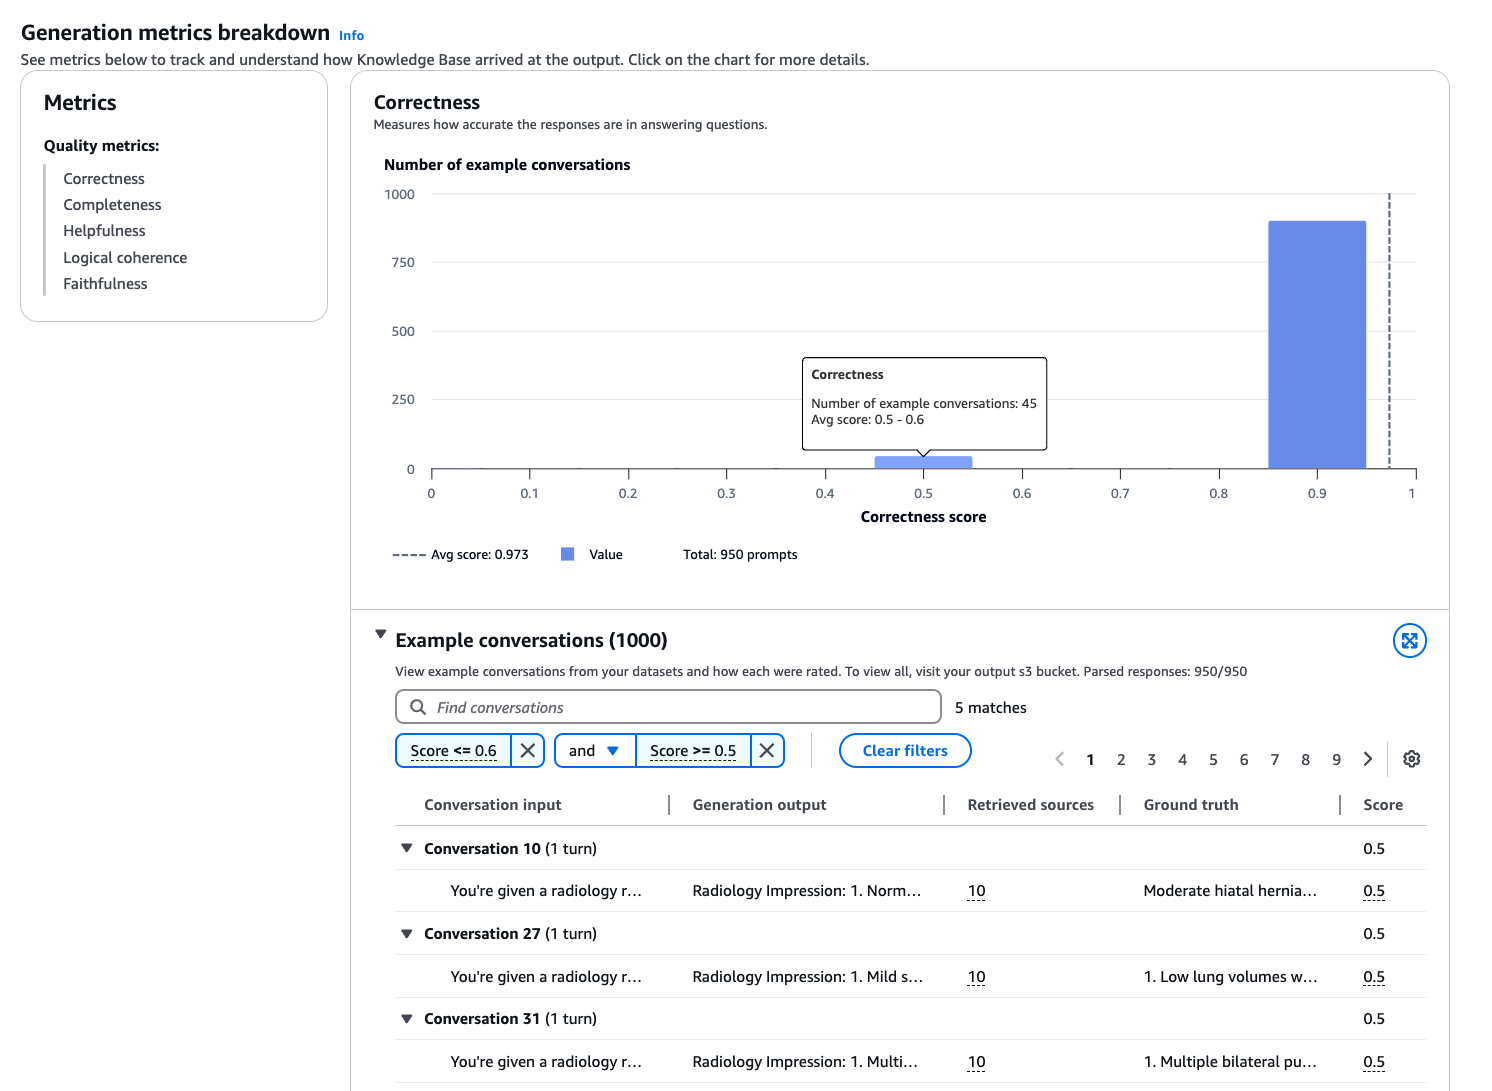Collapse Conversation 27
Viewport: 1492px width, 1091px height.
click(406, 932)
